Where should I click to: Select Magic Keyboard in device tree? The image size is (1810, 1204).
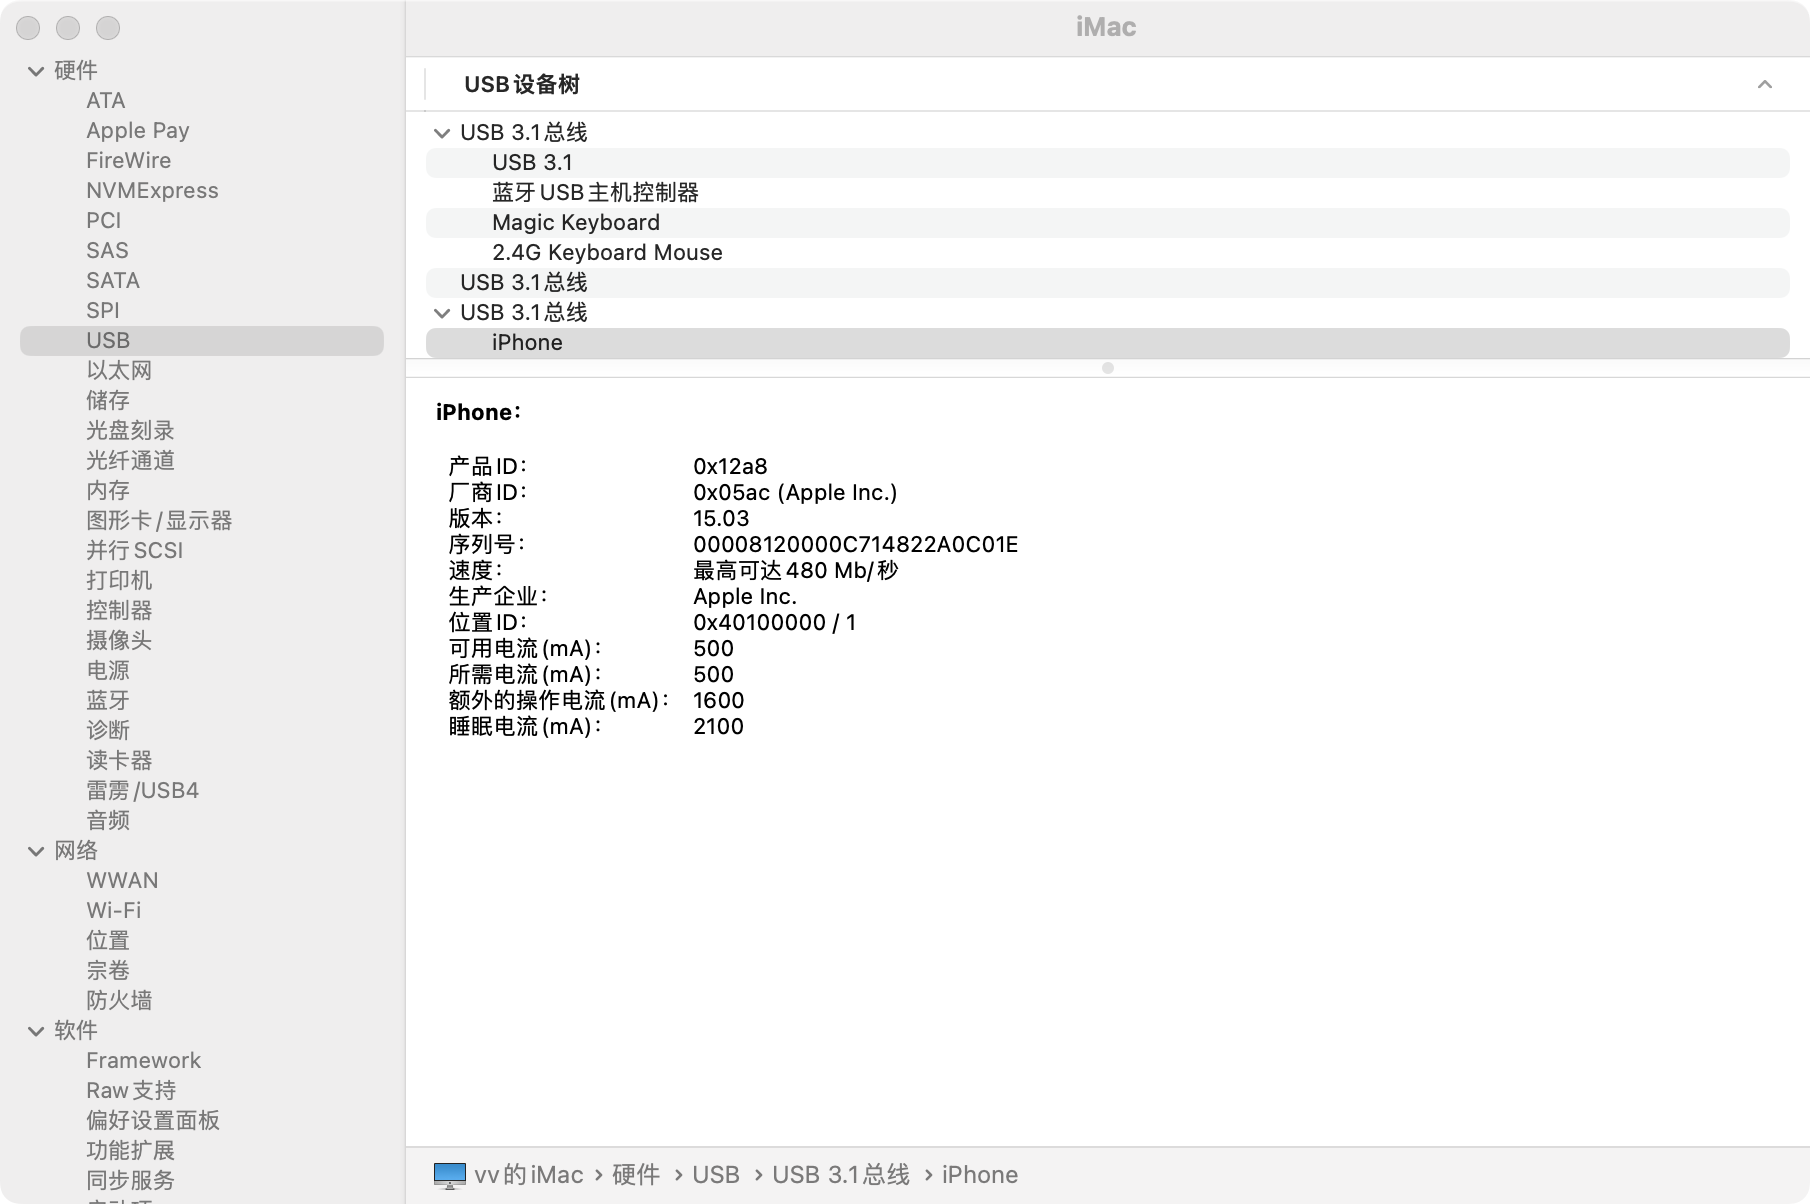coord(1108,223)
